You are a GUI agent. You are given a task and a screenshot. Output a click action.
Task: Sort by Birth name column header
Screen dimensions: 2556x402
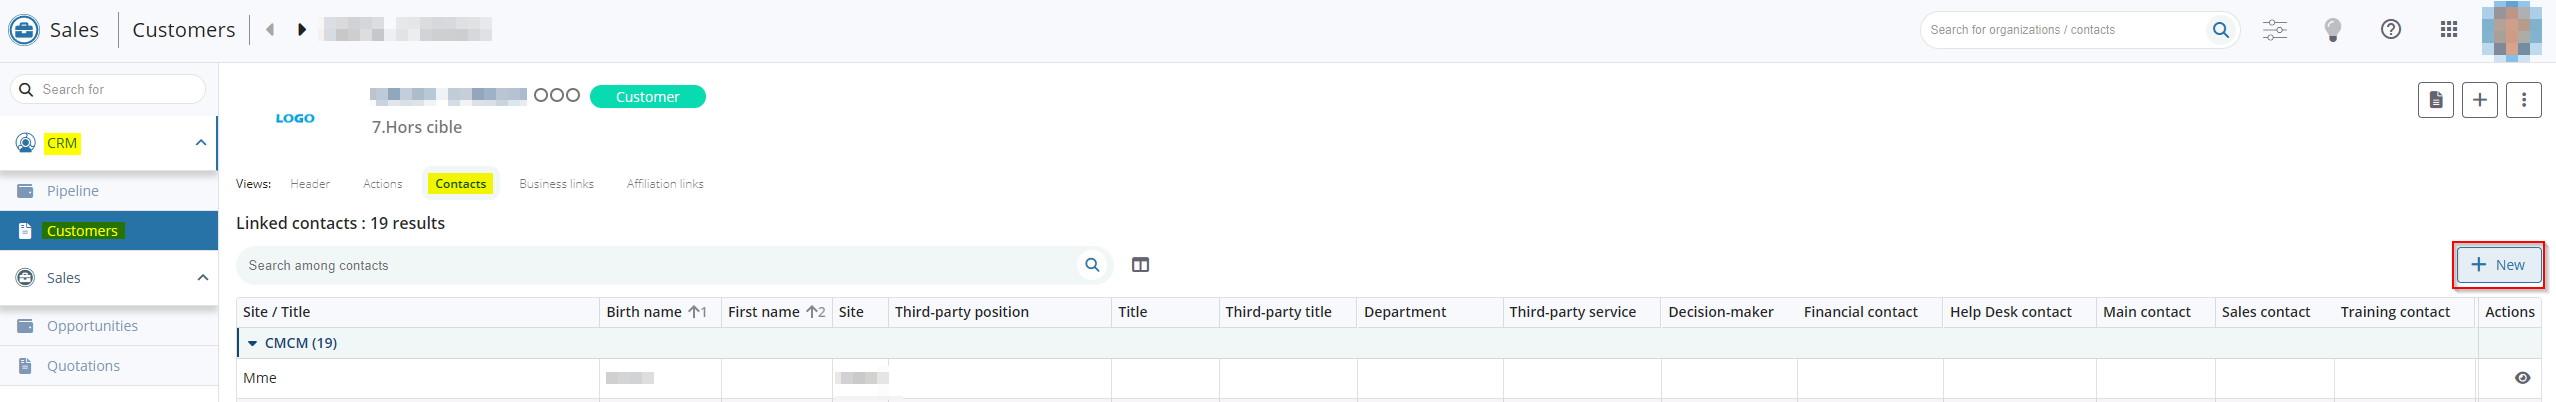click(644, 312)
